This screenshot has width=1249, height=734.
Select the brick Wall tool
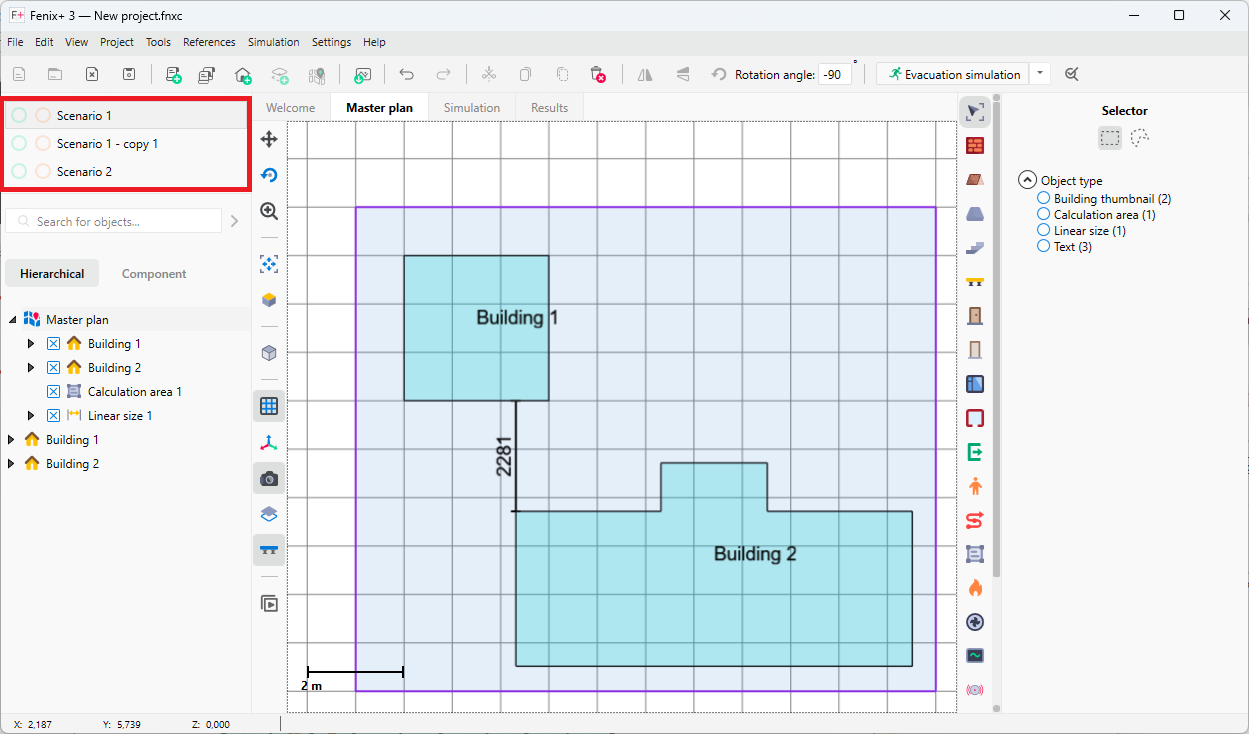(x=975, y=146)
